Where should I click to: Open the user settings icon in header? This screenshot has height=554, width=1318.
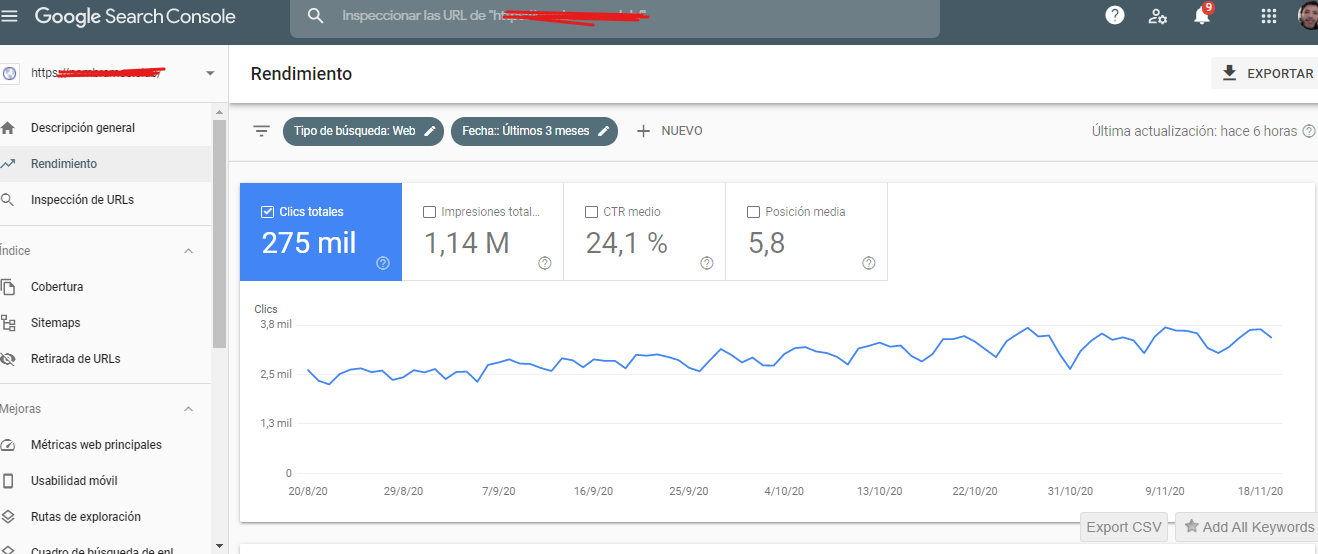pyautogui.click(x=1158, y=16)
